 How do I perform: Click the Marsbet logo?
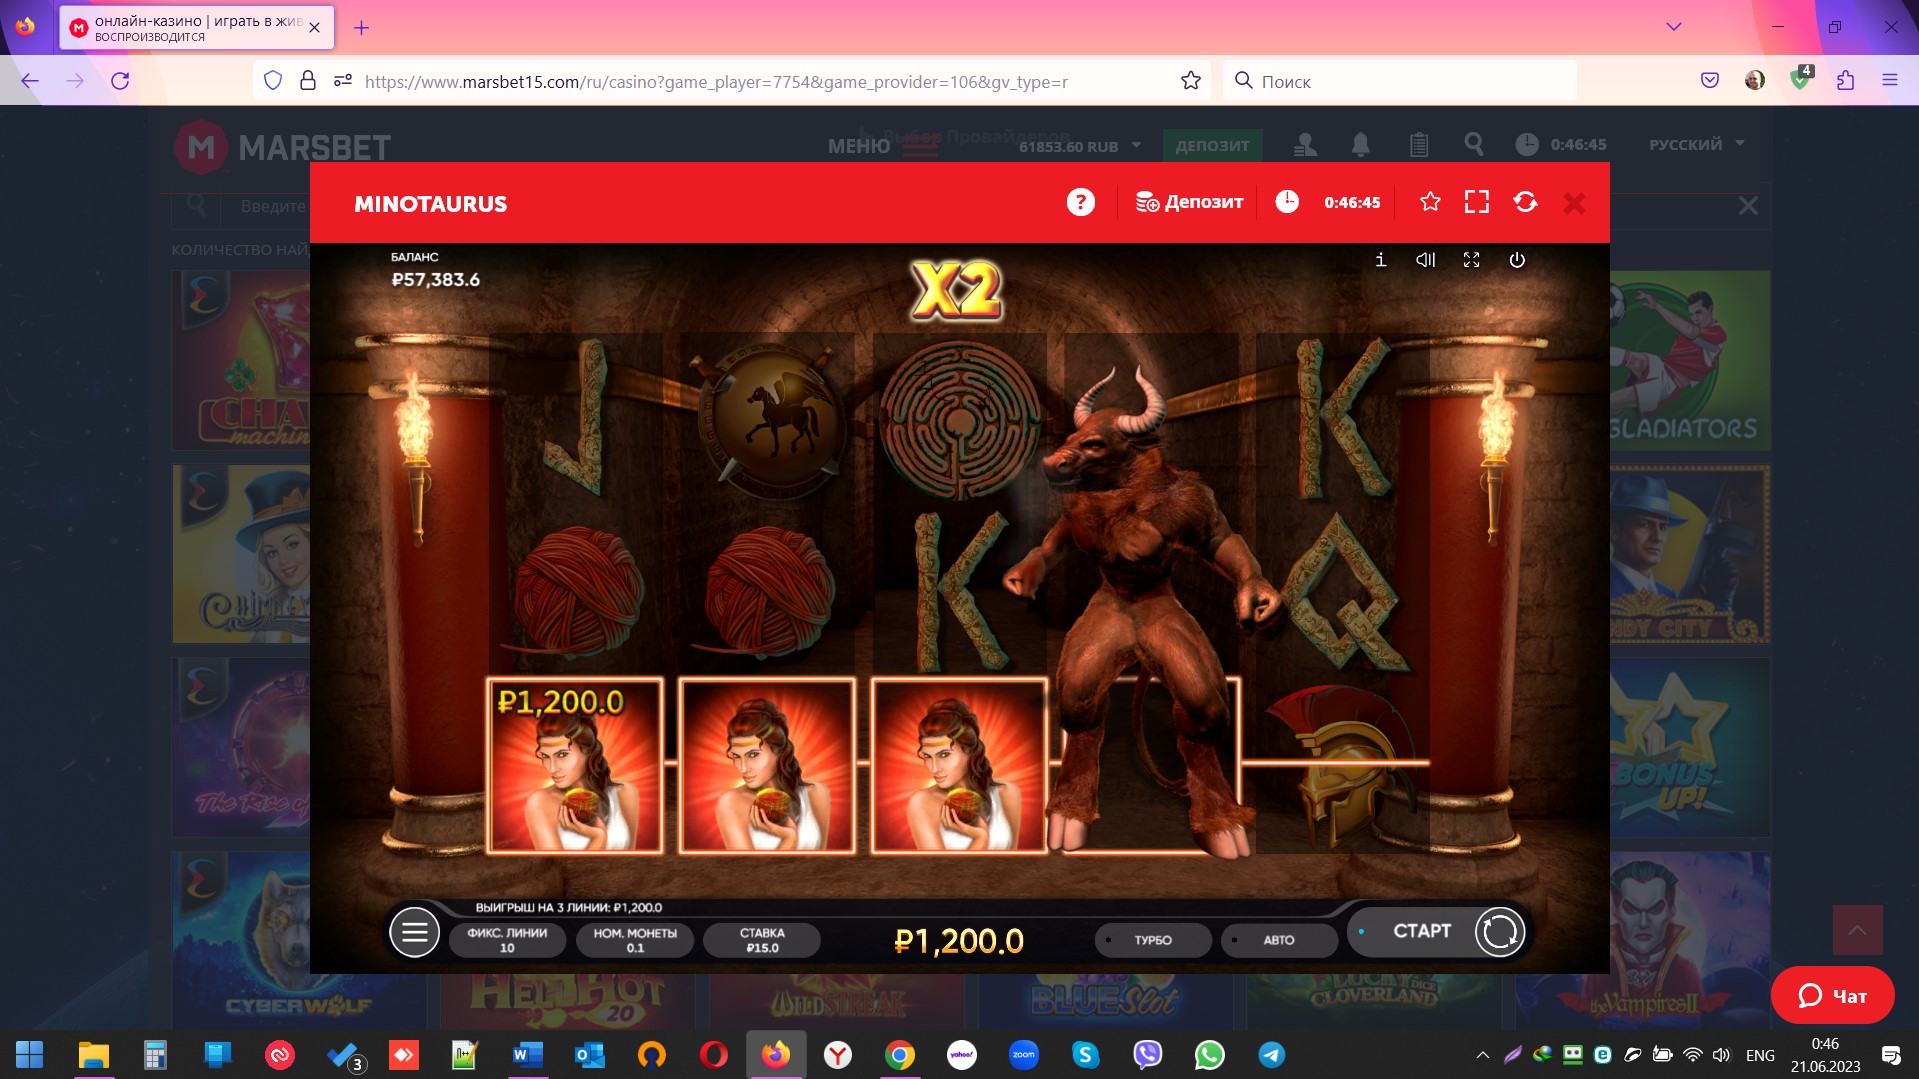coord(283,147)
